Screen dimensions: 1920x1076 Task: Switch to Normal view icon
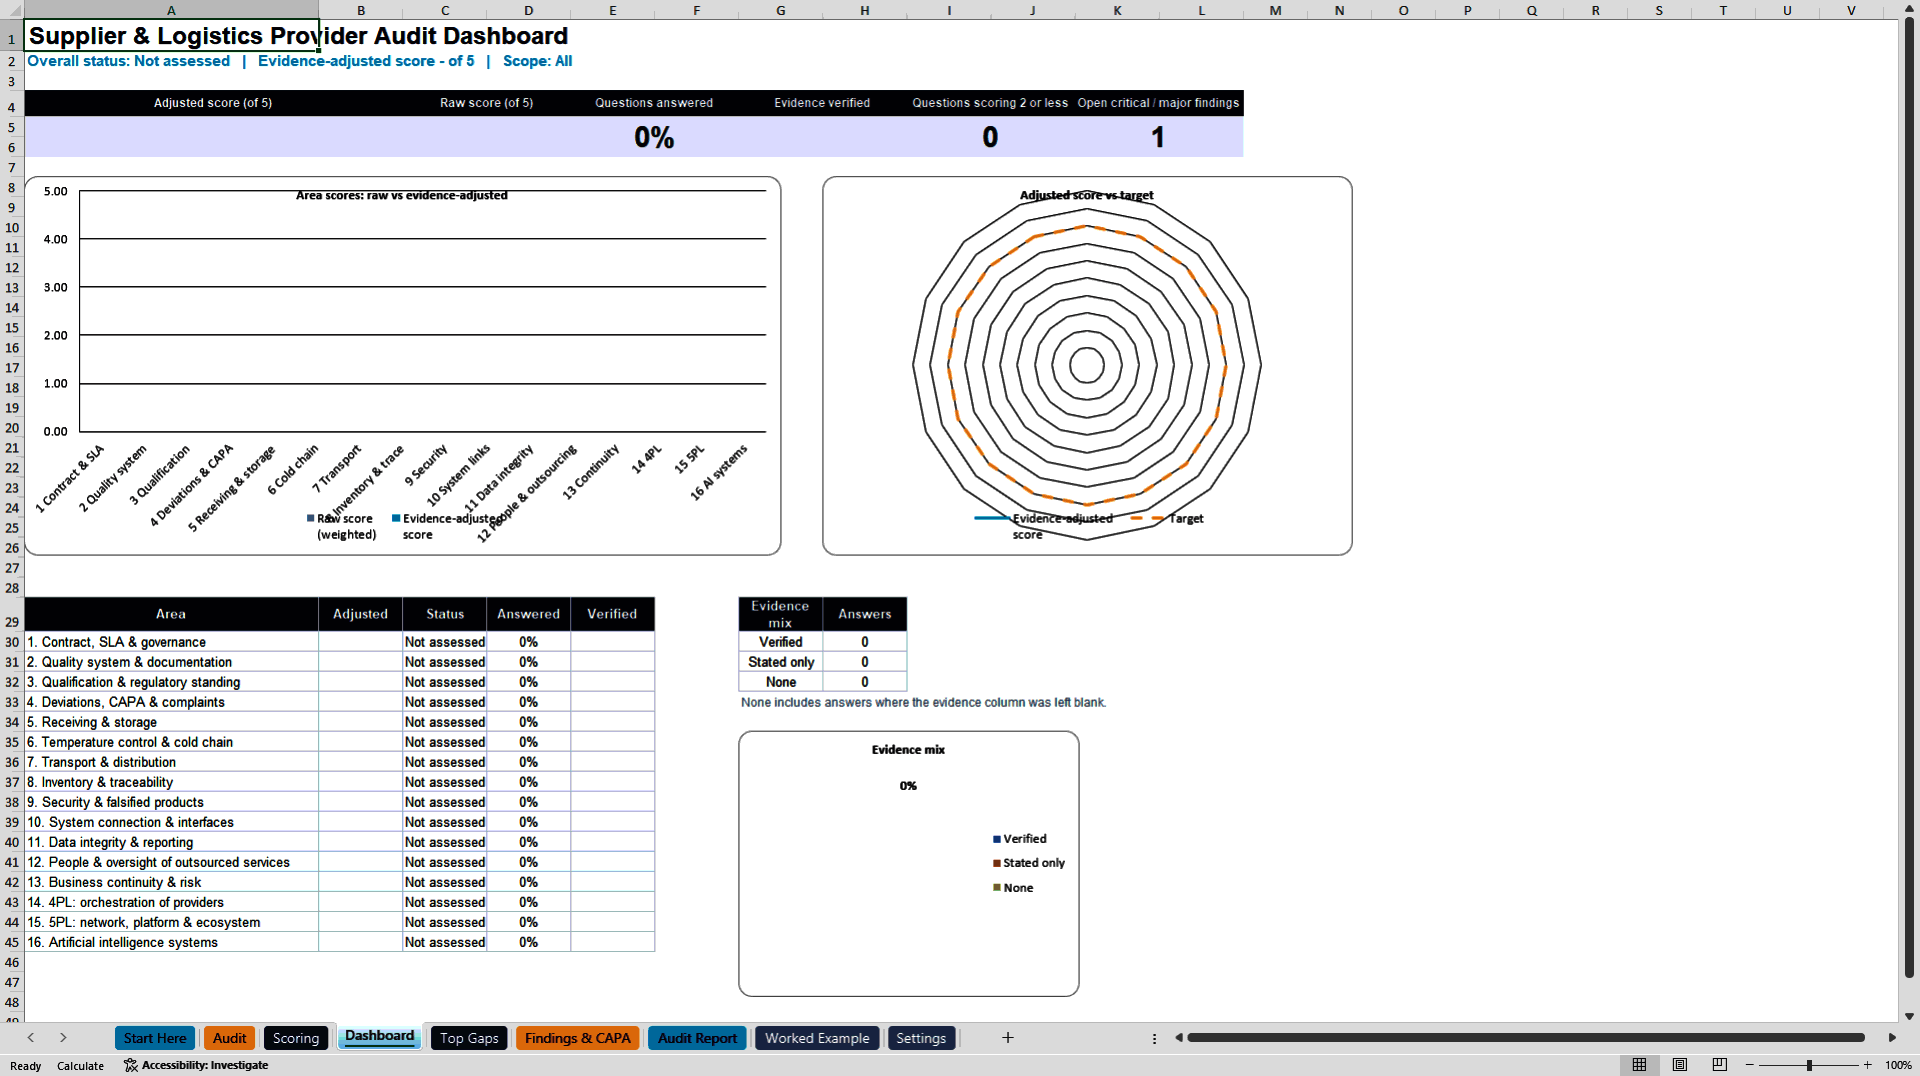[x=1639, y=1065]
